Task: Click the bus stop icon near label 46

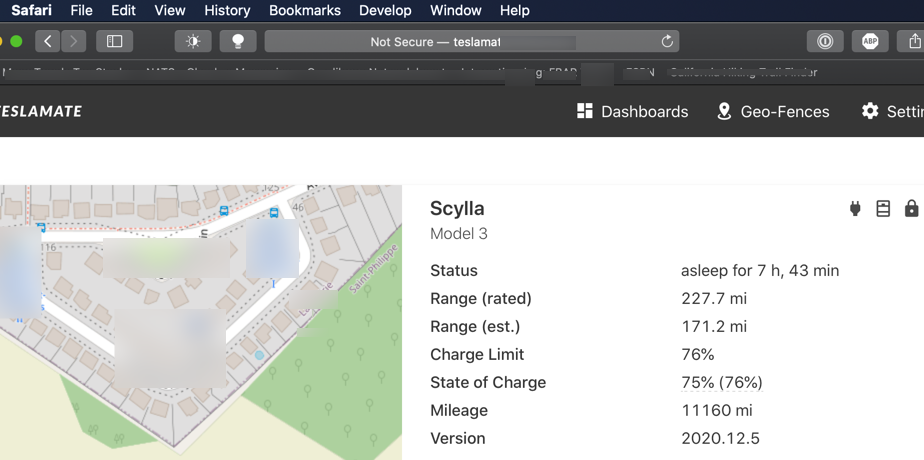Action: point(273,213)
